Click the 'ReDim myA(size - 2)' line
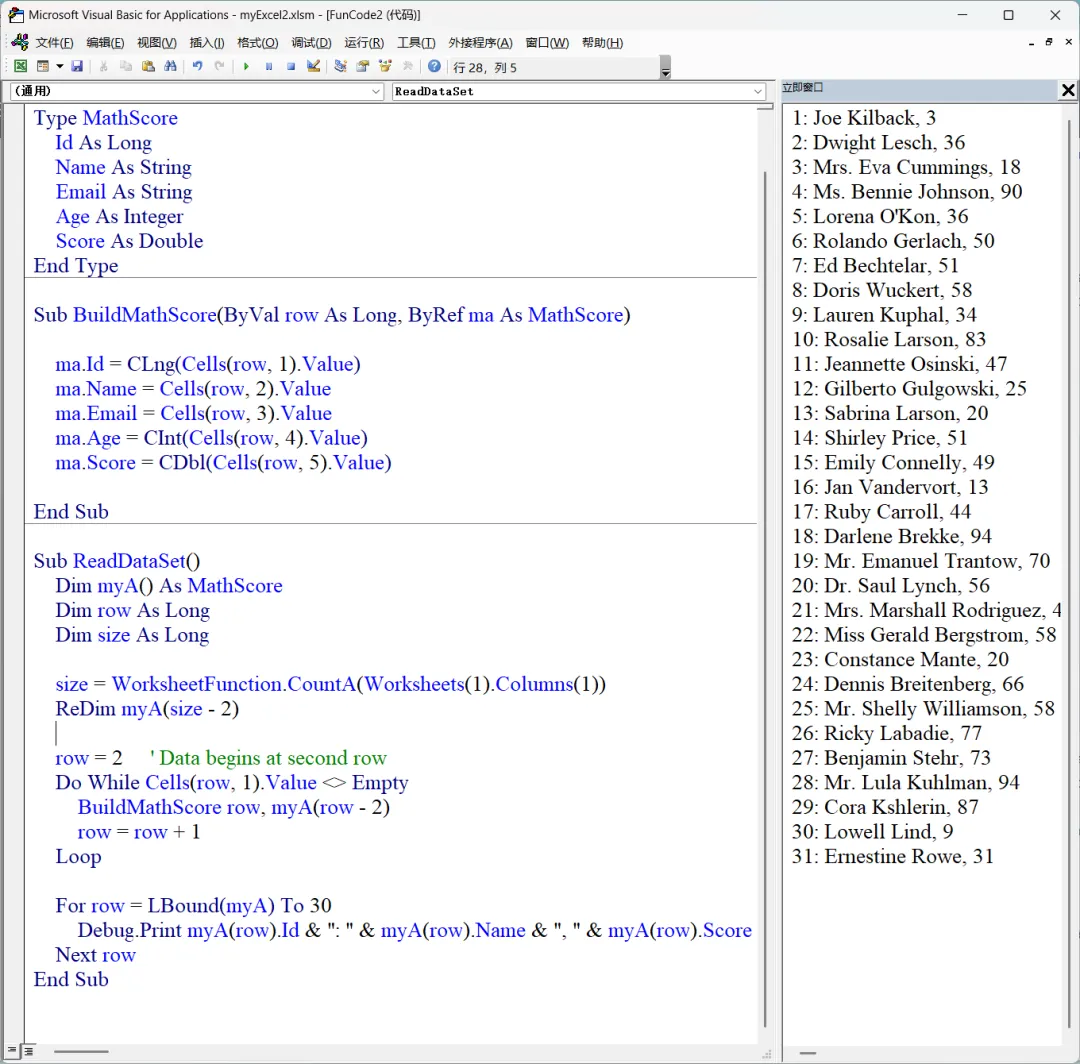This screenshot has width=1080, height=1064. click(x=147, y=709)
